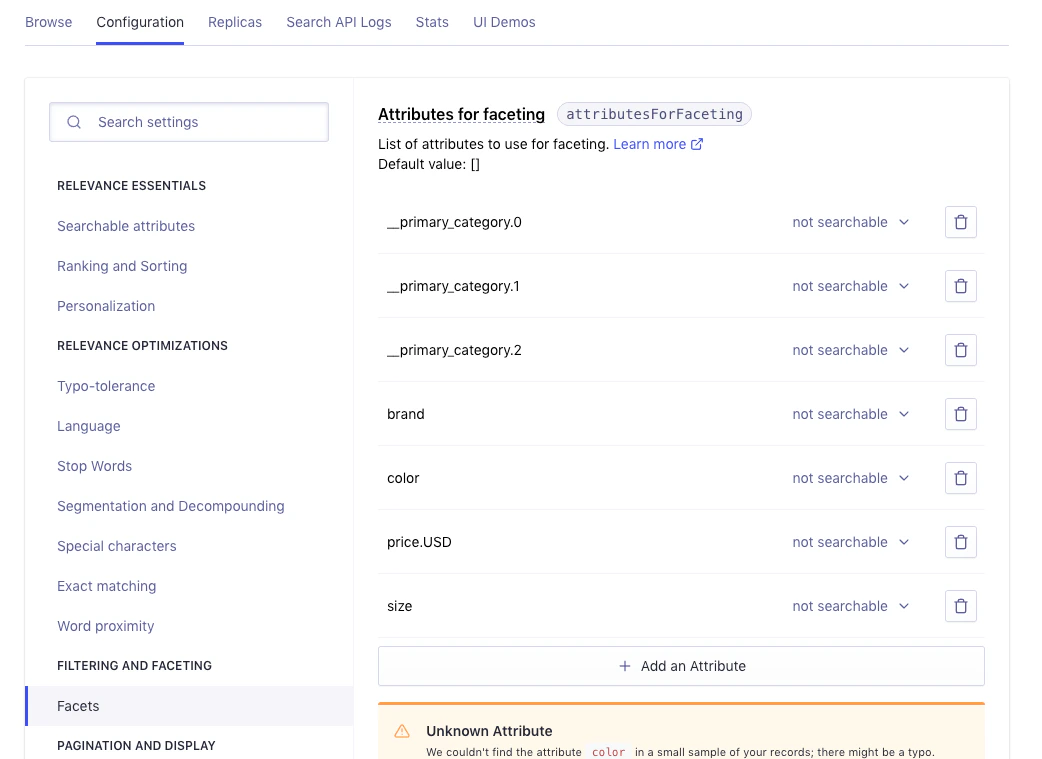The width and height of the screenshot is (1042, 759).
Task: Click the Add an Attribute button
Action: tap(681, 666)
